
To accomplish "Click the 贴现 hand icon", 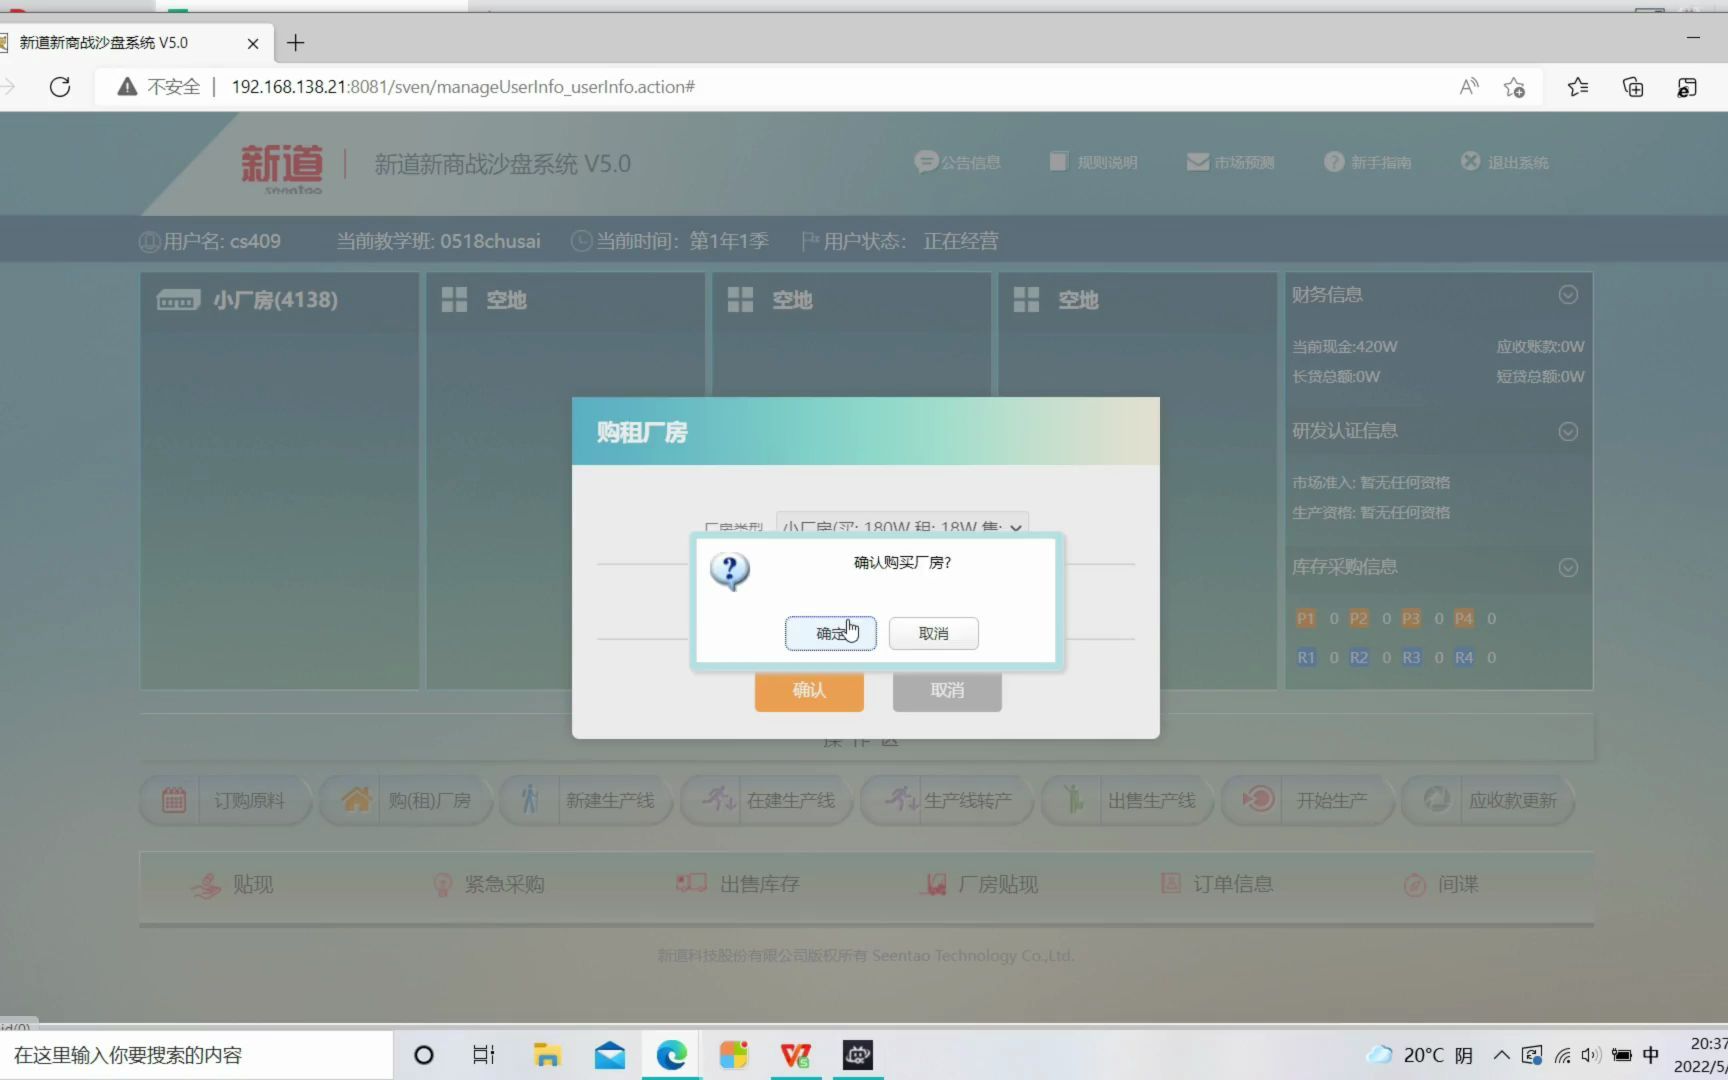I will [x=206, y=885].
